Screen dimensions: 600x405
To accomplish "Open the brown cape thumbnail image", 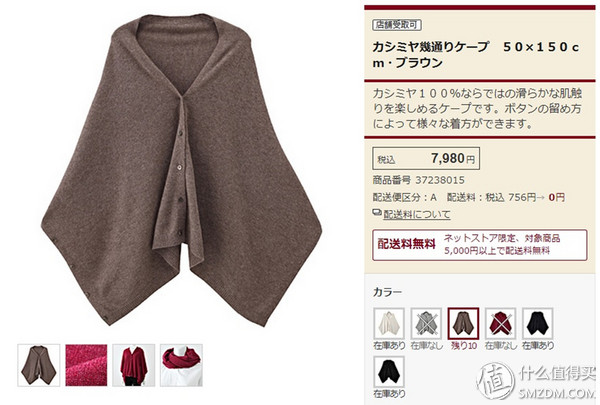I will click(x=39, y=365).
